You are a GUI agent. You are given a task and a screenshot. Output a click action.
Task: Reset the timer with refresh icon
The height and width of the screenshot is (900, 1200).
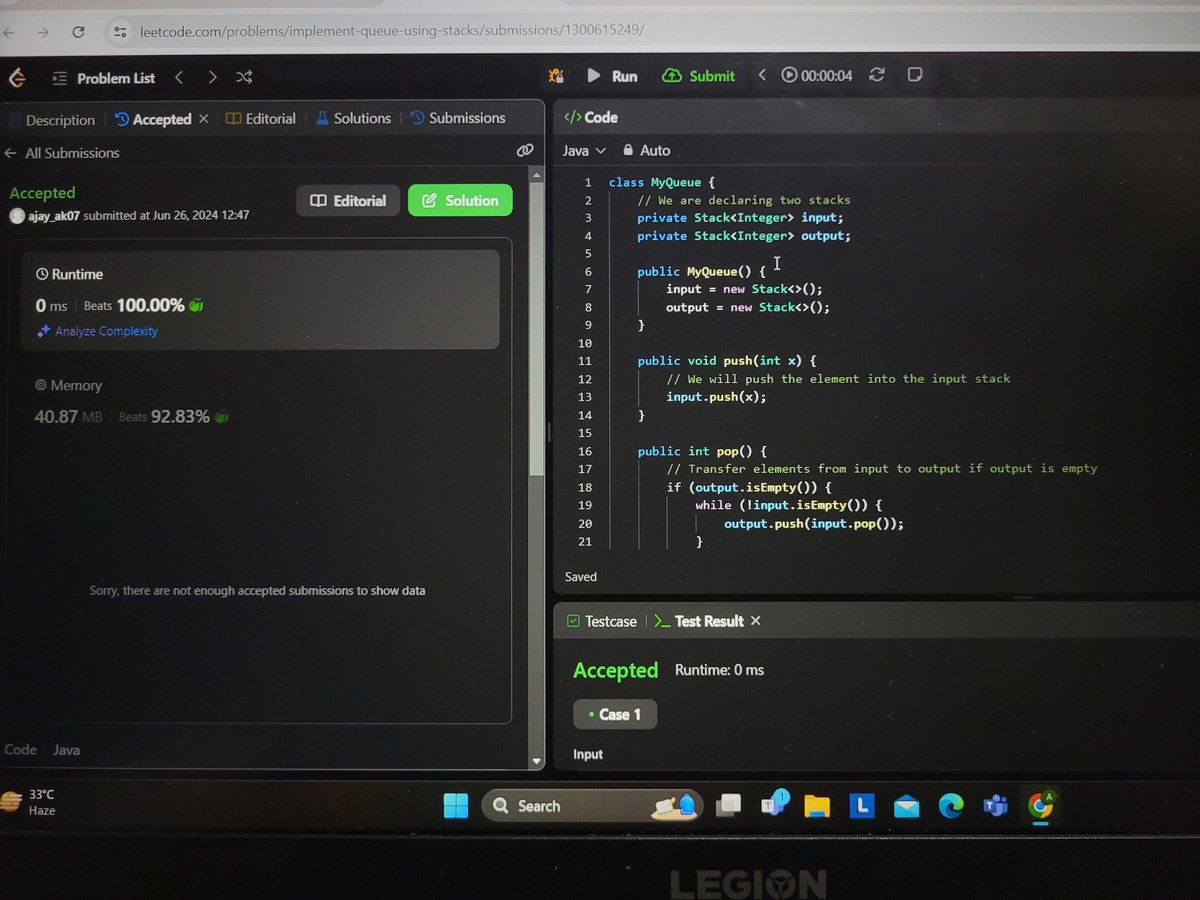pyautogui.click(x=877, y=75)
